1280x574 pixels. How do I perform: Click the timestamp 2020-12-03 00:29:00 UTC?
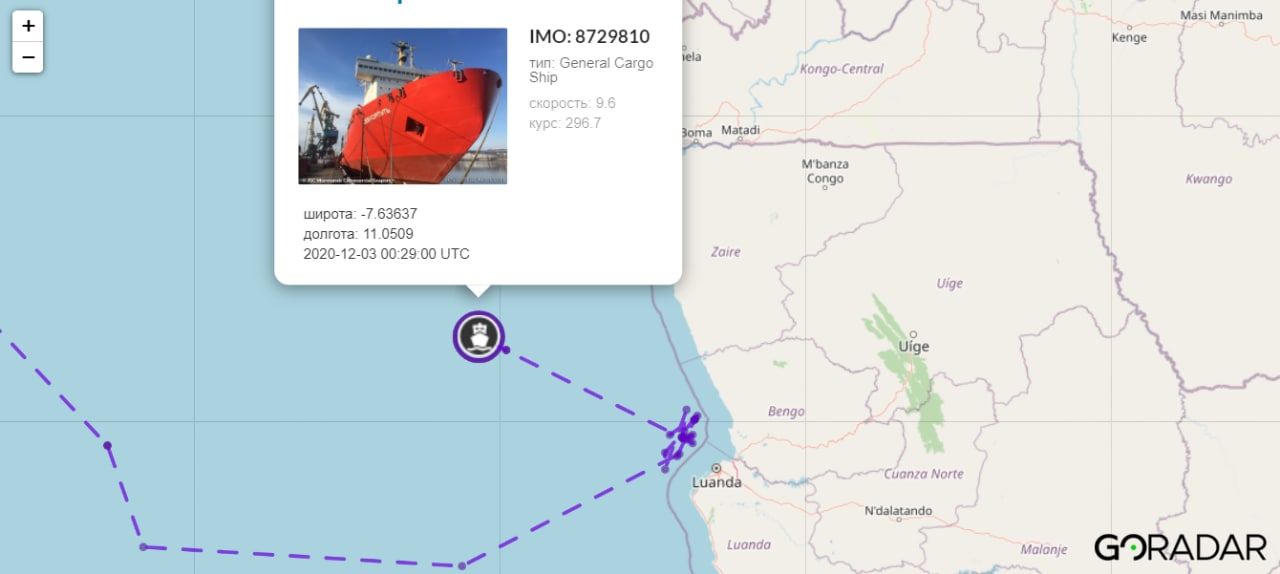(x=386, y=254)
